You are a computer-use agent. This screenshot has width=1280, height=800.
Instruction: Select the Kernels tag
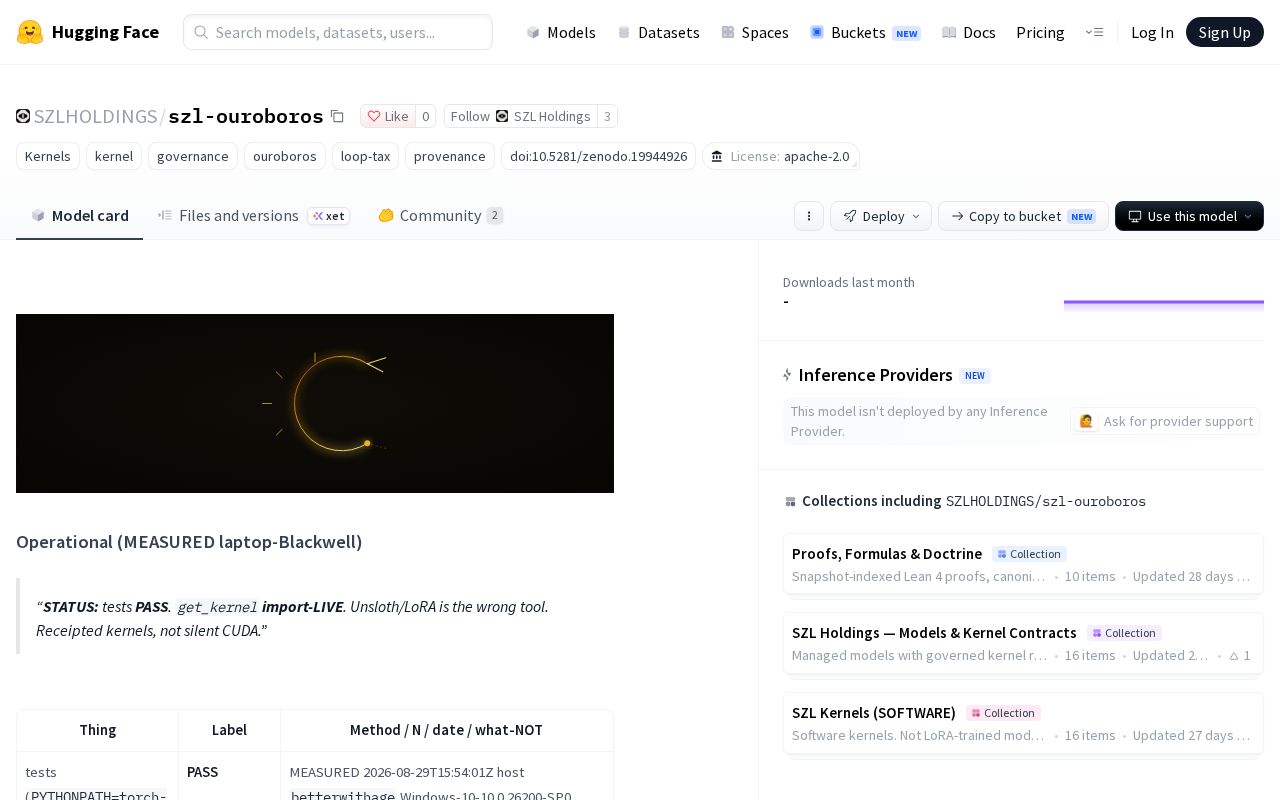tap(48, 156)
